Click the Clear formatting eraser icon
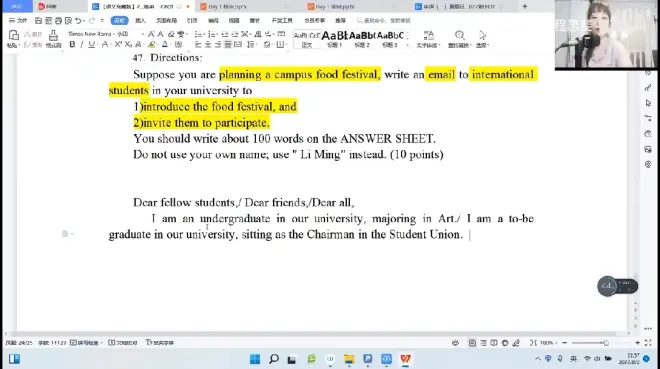The image size is (660, 369). pos(171,34)
